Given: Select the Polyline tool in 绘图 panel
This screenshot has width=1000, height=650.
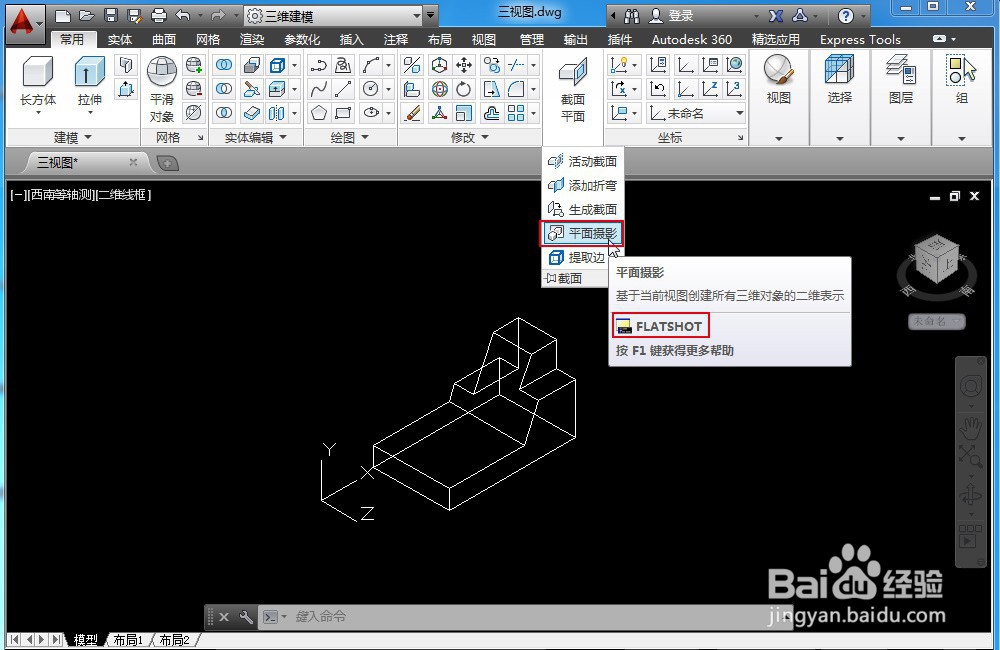Looking at the screenshot, I should click(x=318, y=65).
